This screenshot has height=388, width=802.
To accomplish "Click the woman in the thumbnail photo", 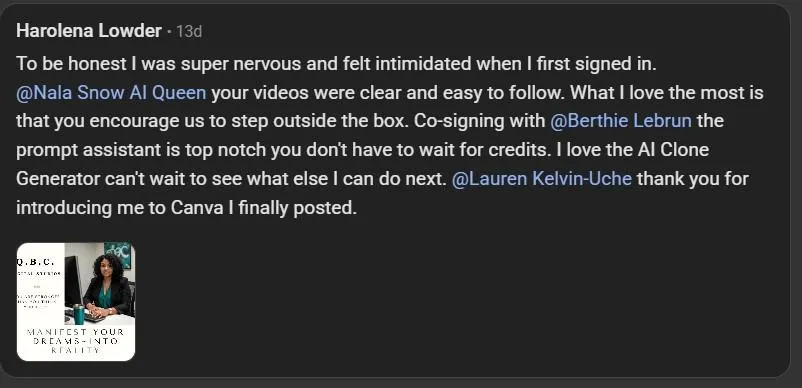I will point(107,286).
